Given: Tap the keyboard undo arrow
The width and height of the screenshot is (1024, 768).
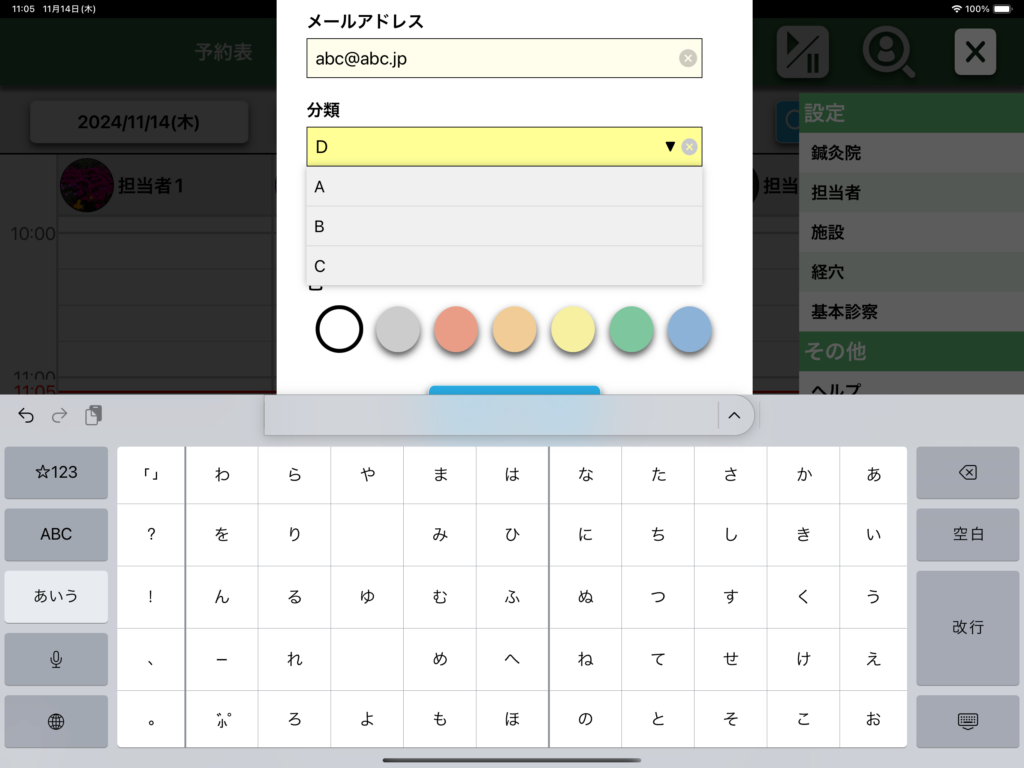Looking at the screenshot, I should pos(26,416).
